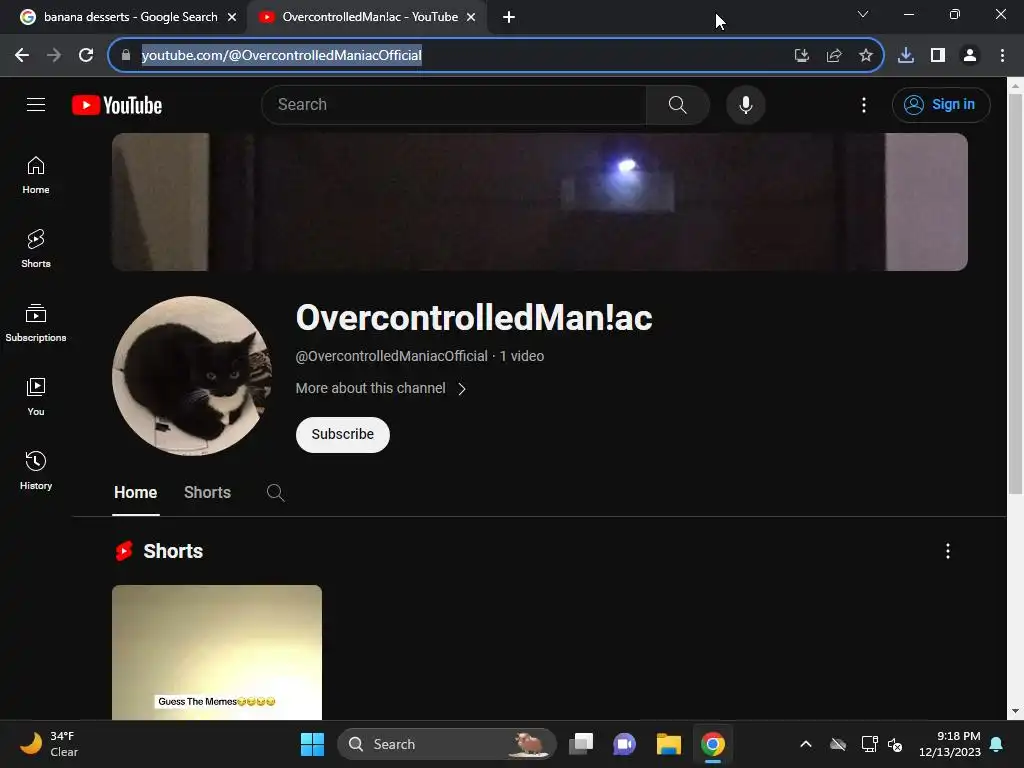Open Shorts section three-dot options
Viewport: 1024px width, 768px height.
[x=948, y=551]
